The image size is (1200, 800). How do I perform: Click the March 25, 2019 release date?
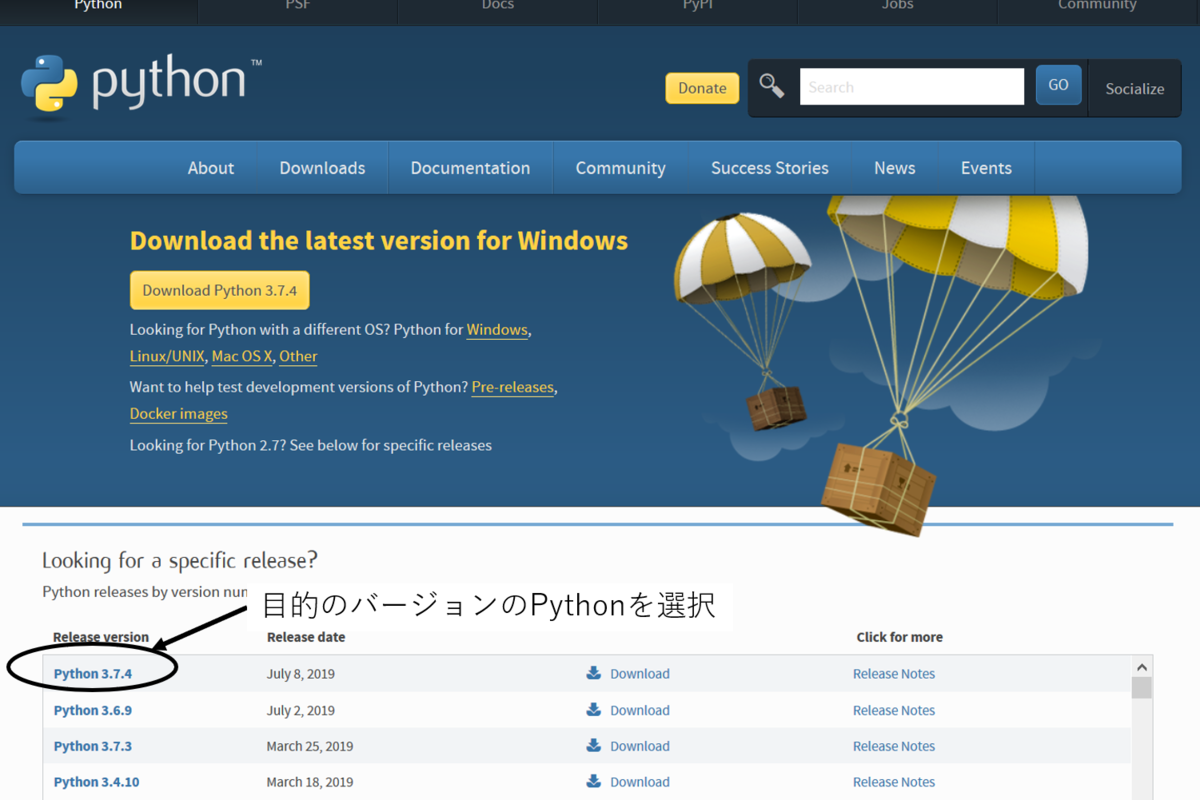point(310,746)
